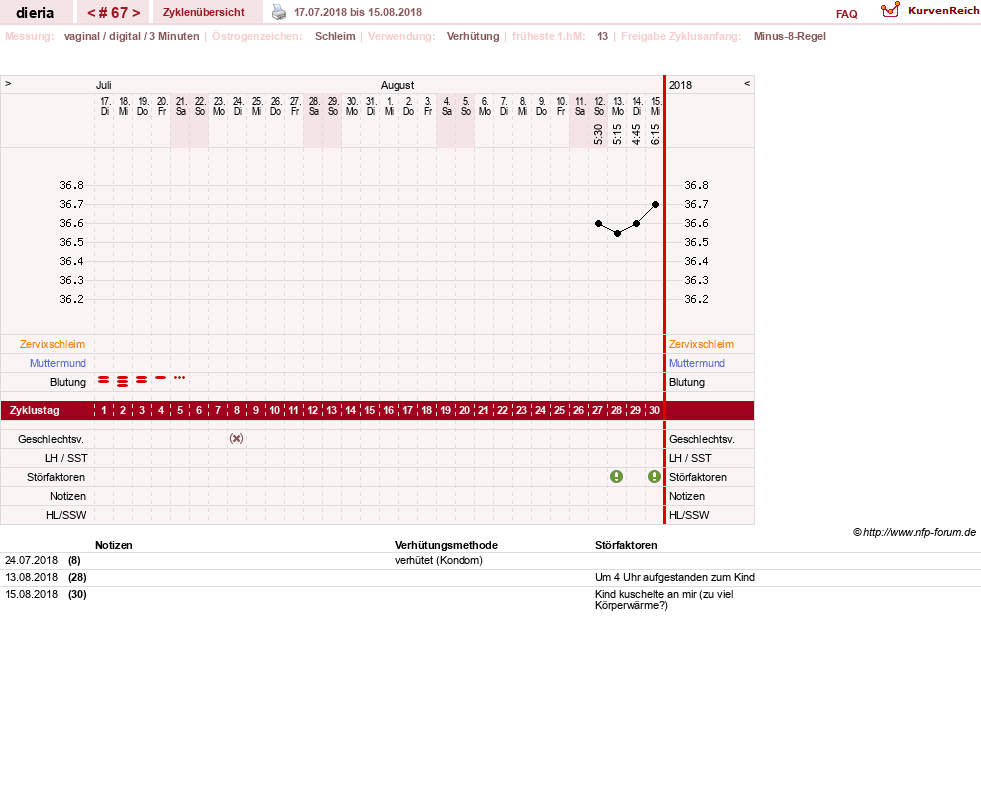Click the 'Minus-8-Regel' value

pos(790,36)
